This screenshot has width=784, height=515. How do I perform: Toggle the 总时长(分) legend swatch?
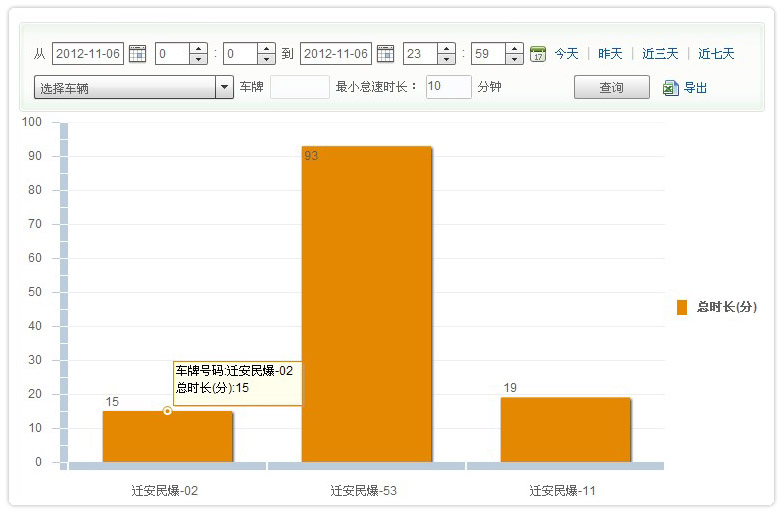pos(682,308)
